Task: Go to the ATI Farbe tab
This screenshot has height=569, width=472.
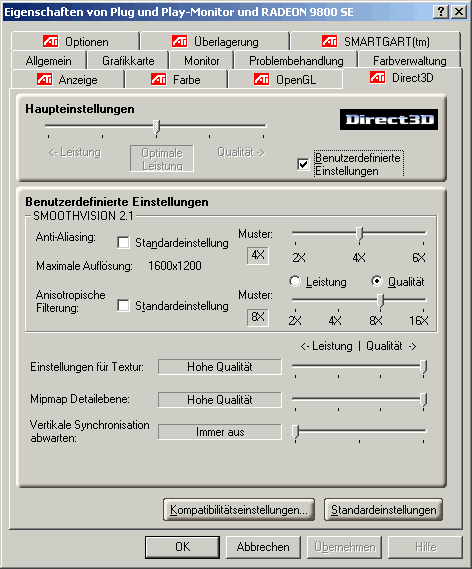Action: pyautogui.click(x=176, y=79)
